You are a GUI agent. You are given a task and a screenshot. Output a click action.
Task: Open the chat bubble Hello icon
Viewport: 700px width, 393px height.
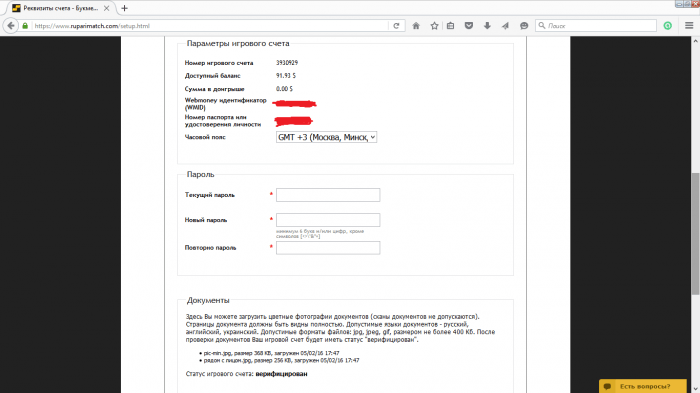(524, 26)
